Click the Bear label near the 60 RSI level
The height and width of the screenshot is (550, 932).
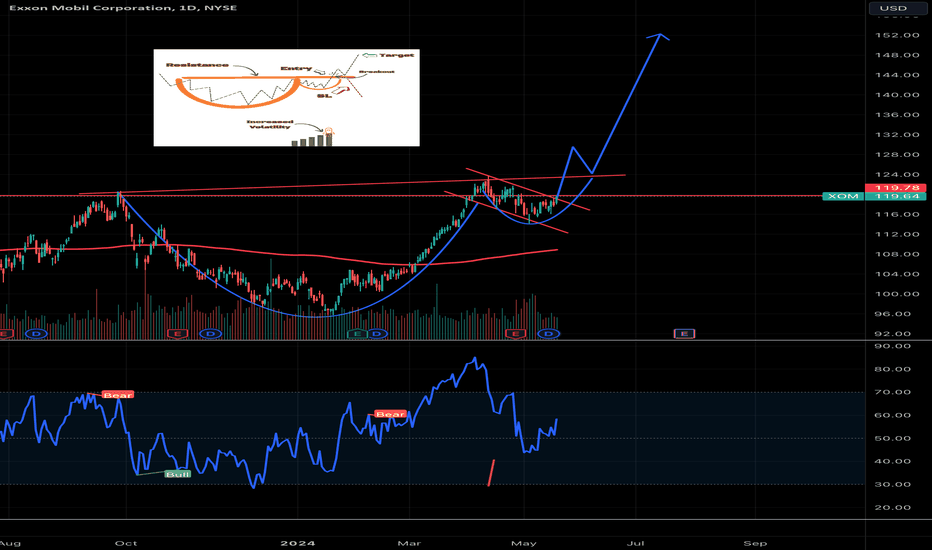click(391, 414)
